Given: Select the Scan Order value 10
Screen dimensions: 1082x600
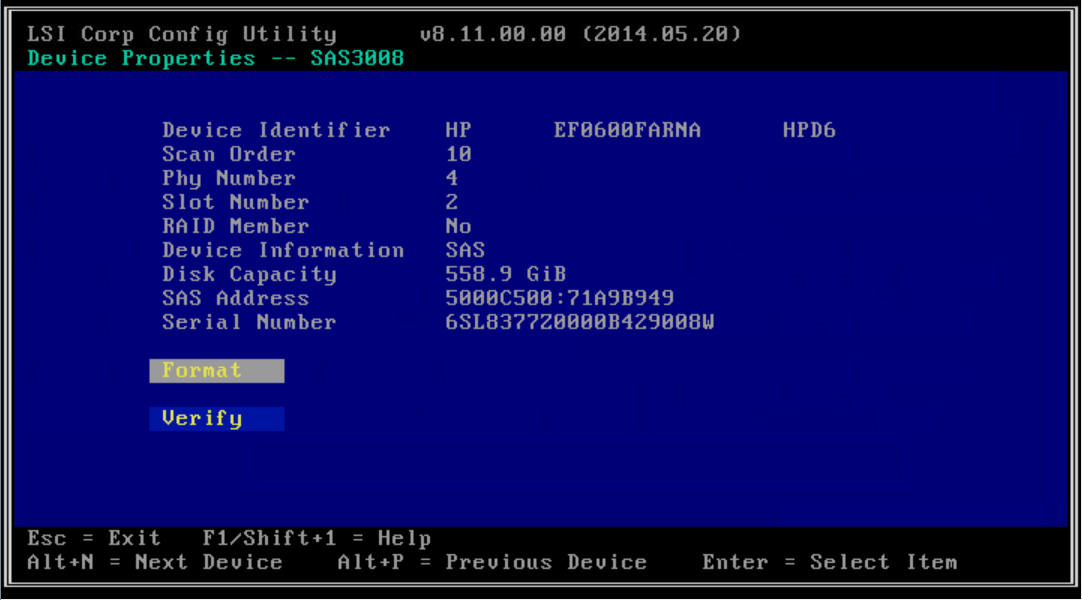Looking at the screenshot, I should (x=458, y=154).
